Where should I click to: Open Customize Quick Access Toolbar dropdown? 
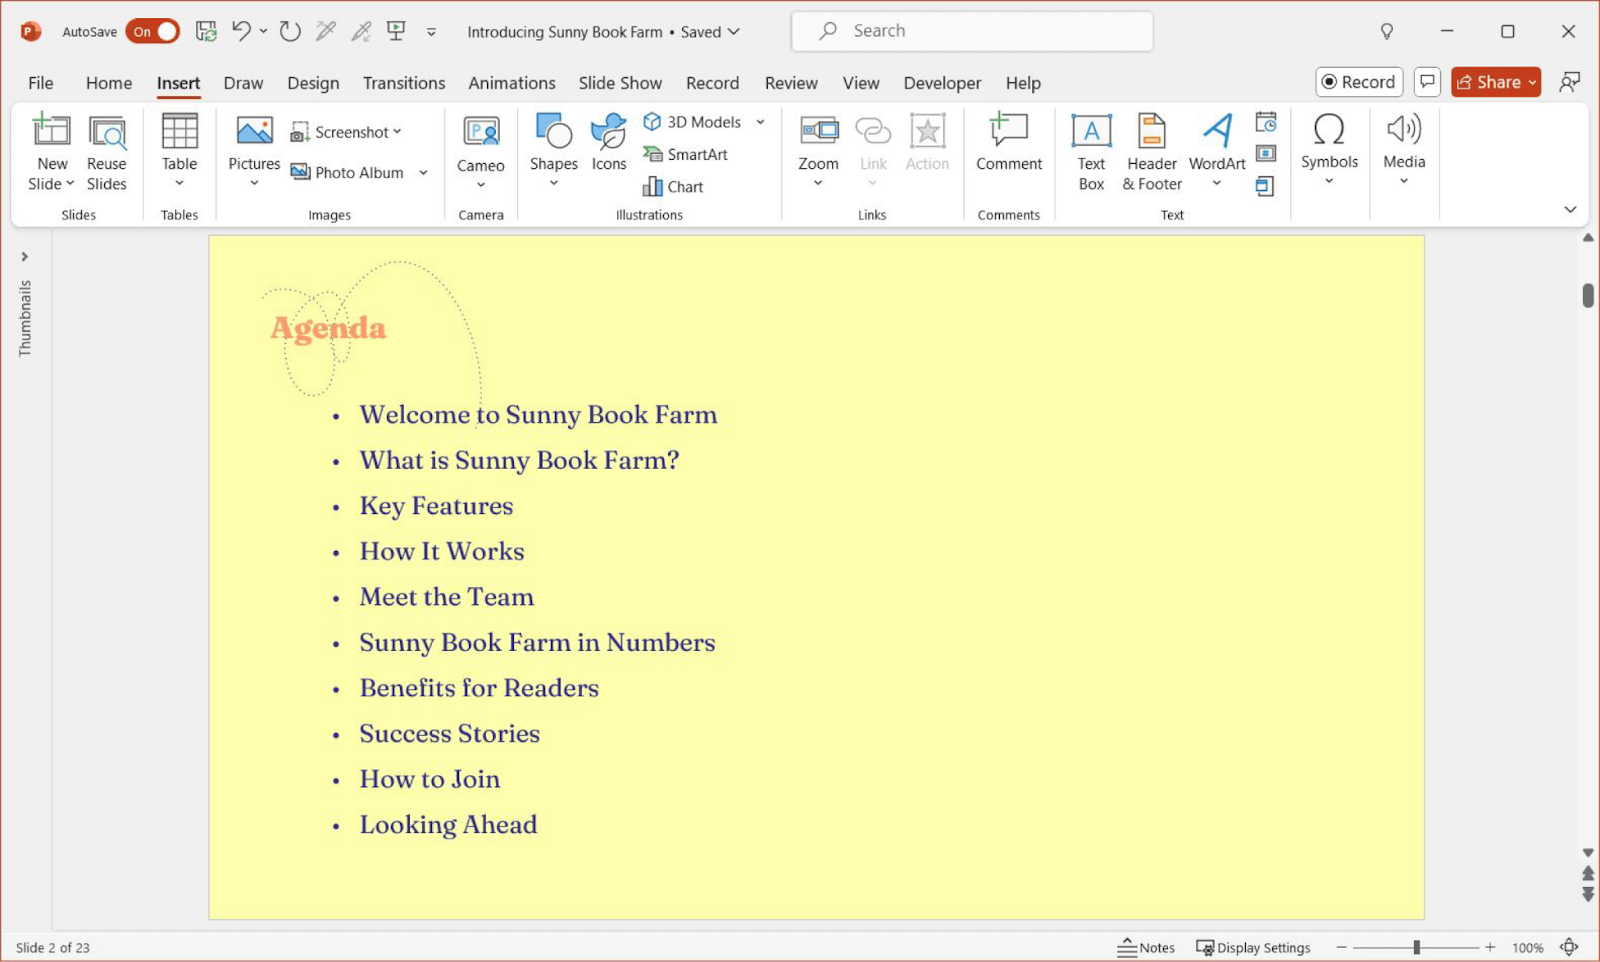click(431, 32)
